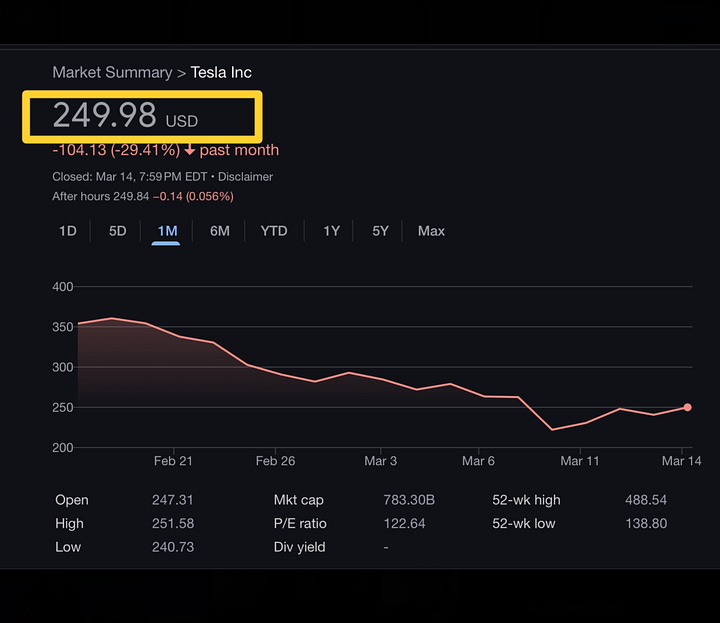
Task: Click the Div yield label
Action: [299, 547]
